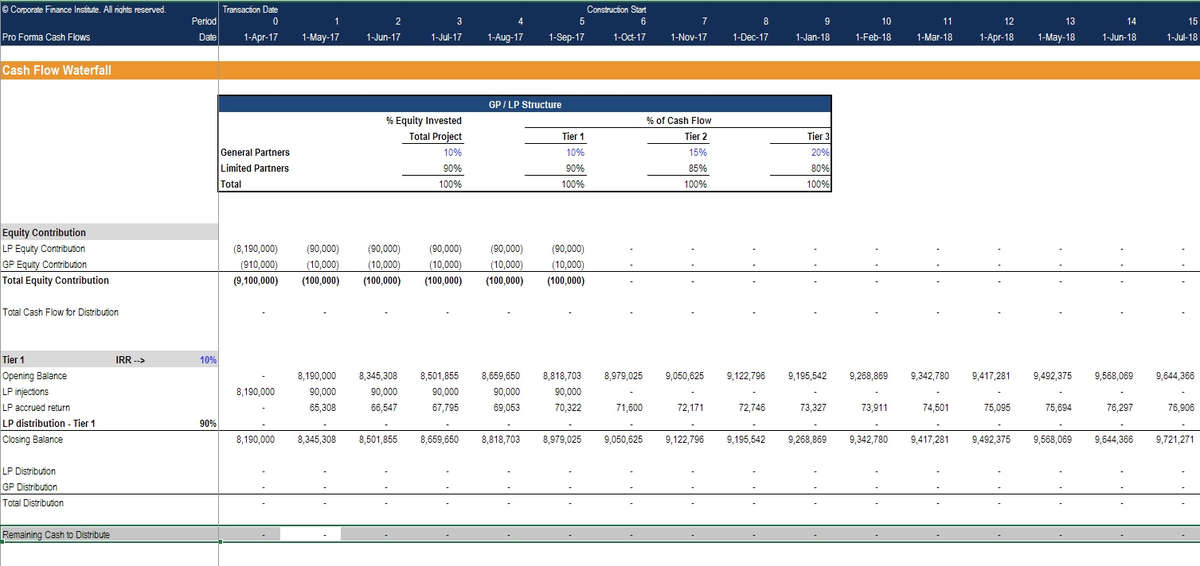Click General Partners Tier 2 15% cell

point(696,152)
